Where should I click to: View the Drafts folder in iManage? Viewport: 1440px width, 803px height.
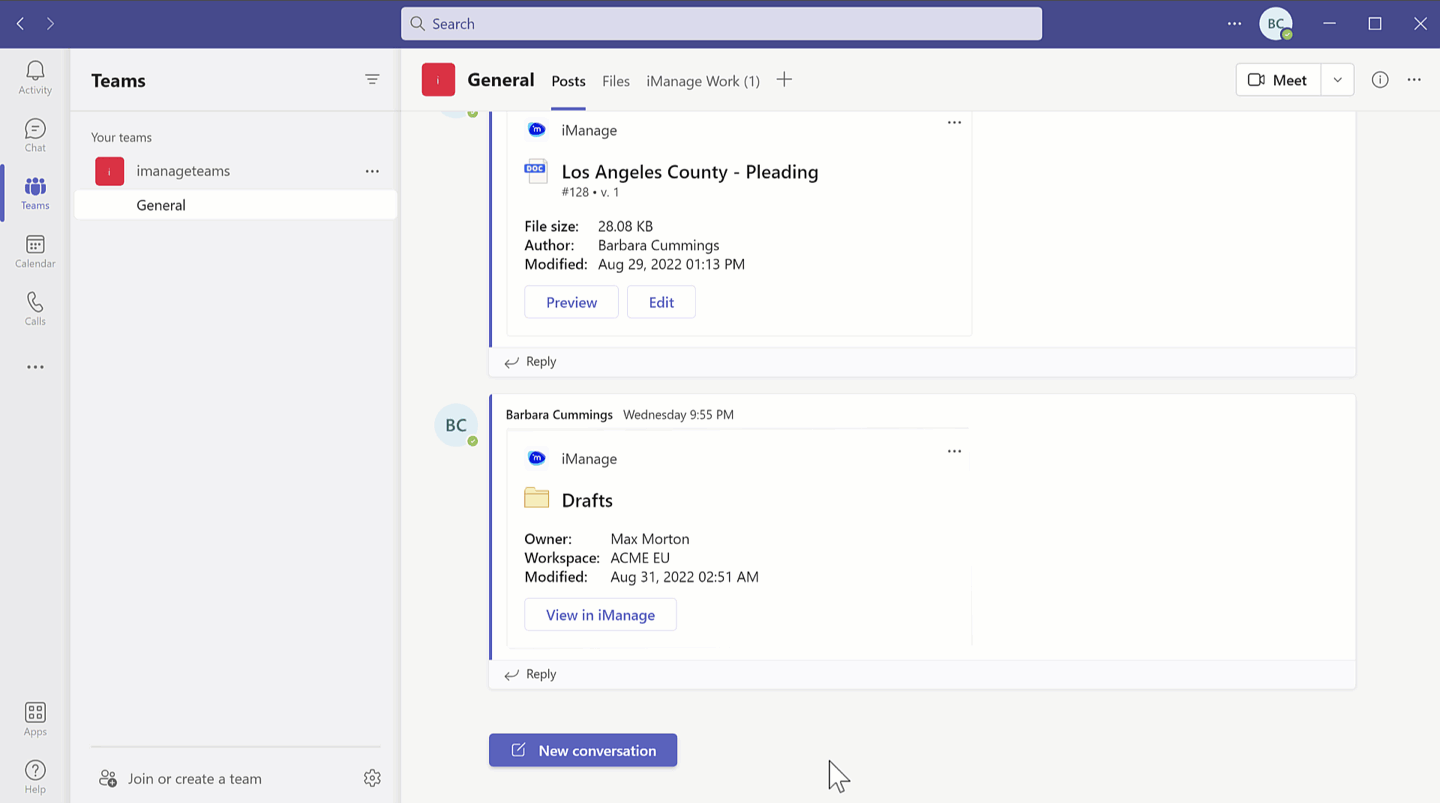(600, 614)
